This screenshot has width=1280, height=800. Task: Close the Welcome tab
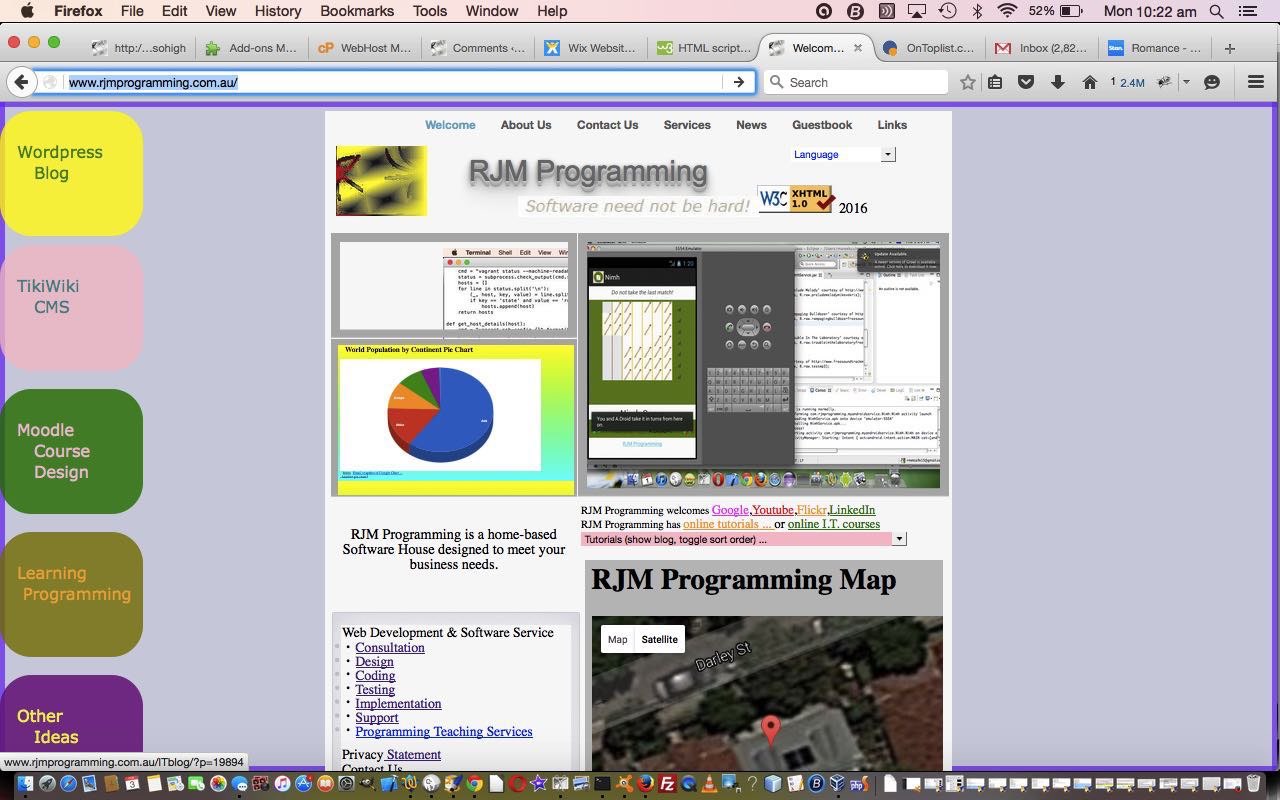coord(857,48)
